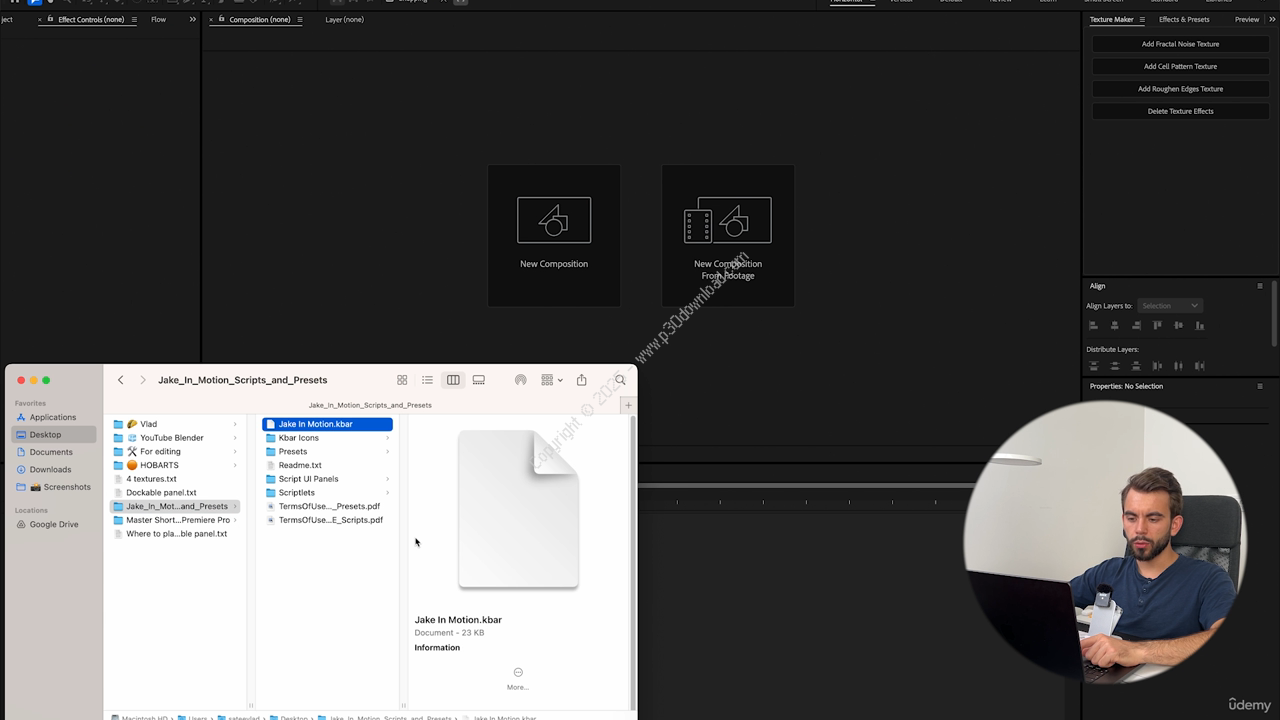Open the Align Layers to dropdown

[1169, 306]
